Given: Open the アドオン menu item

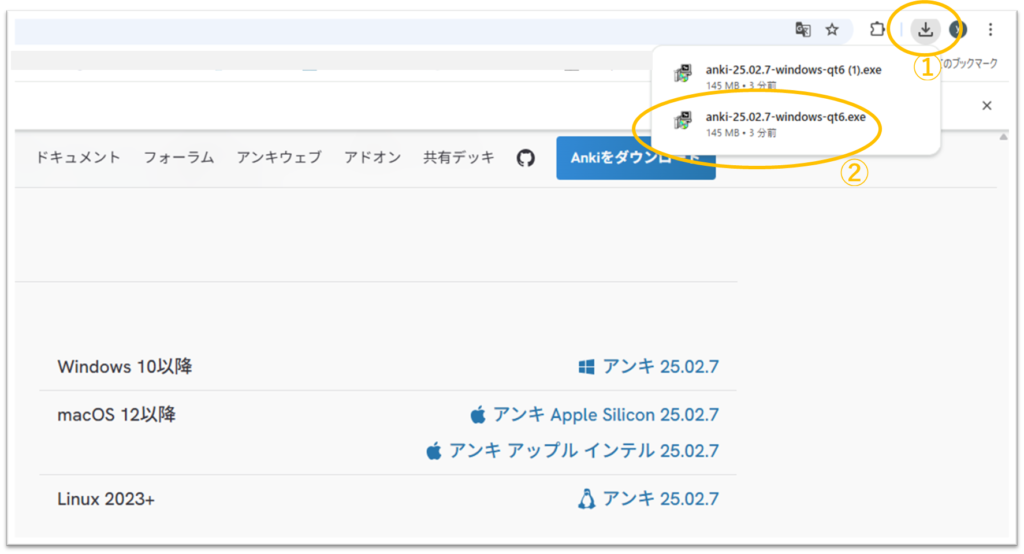Looking at the screenshot, I should coord(373,157).
